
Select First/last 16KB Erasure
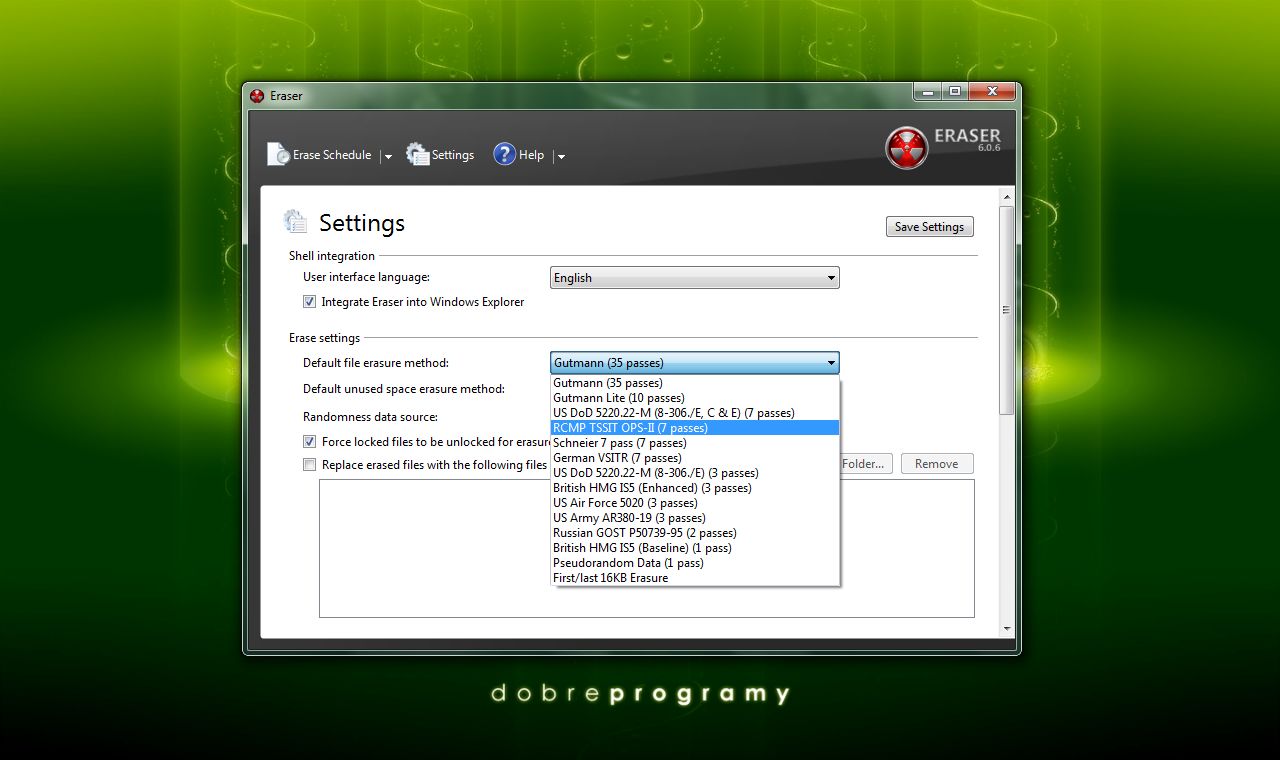point(695,578)
